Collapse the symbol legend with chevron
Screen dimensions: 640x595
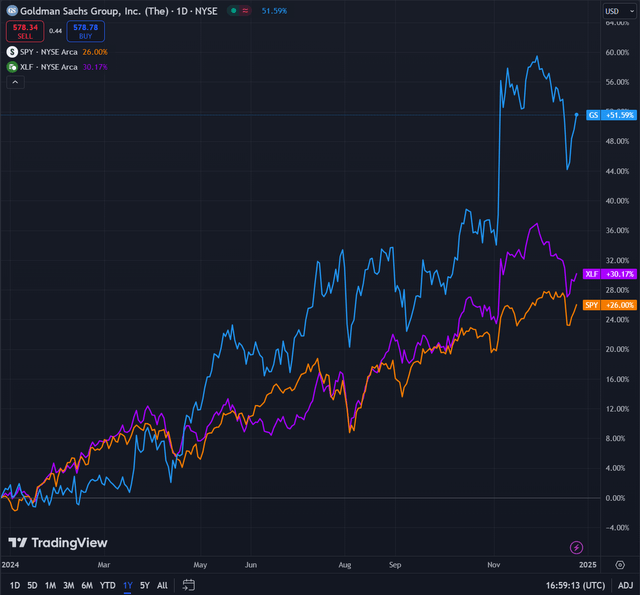tap(15, 82)
